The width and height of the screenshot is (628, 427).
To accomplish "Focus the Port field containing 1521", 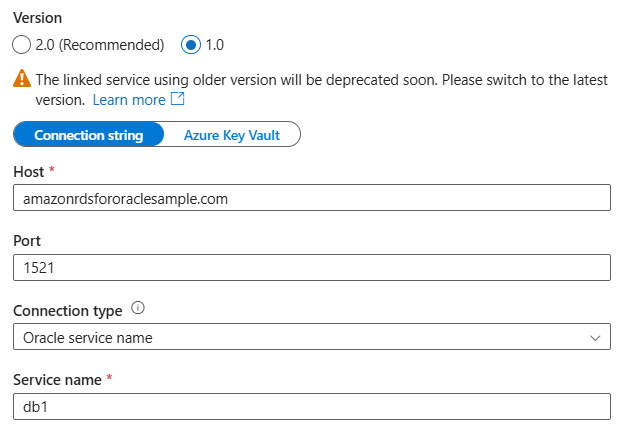I will [311, 268].
